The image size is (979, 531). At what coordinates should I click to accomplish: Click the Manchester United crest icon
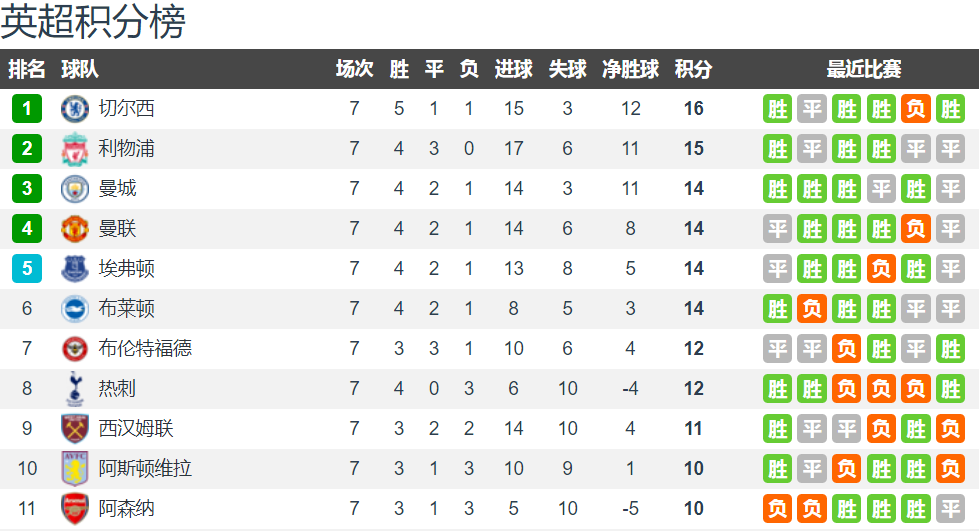click(75, 229)
